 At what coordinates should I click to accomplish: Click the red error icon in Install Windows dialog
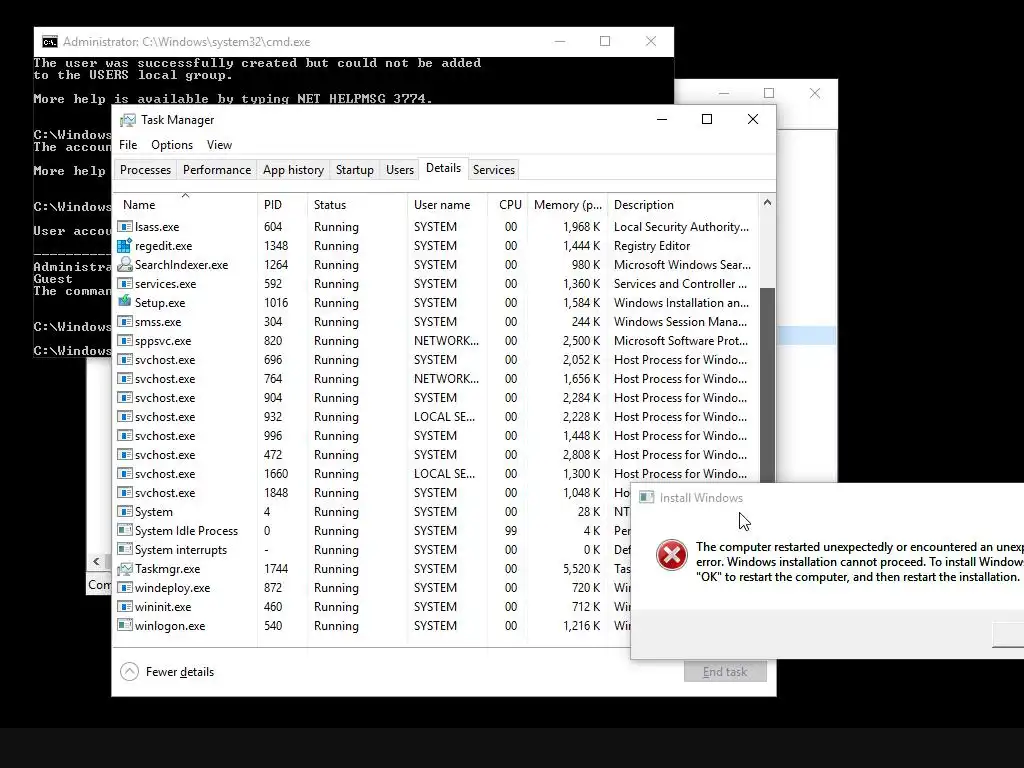pyautogui.click(x=671, y=555)
